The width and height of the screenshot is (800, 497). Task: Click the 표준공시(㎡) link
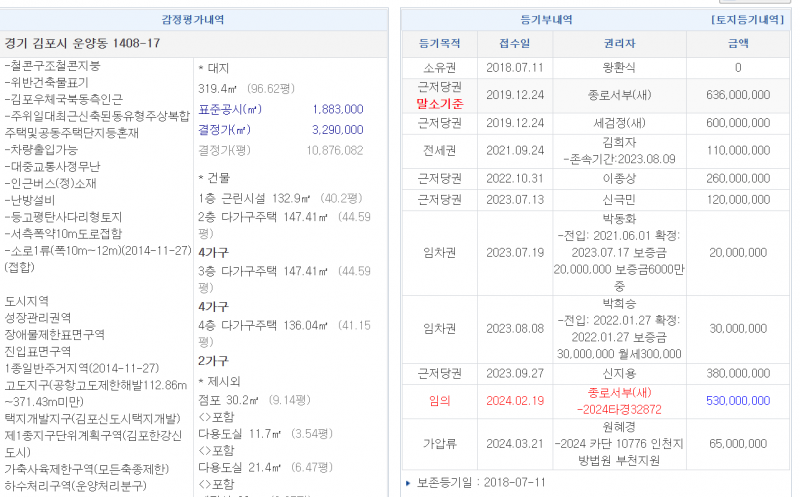click(230, 109)
